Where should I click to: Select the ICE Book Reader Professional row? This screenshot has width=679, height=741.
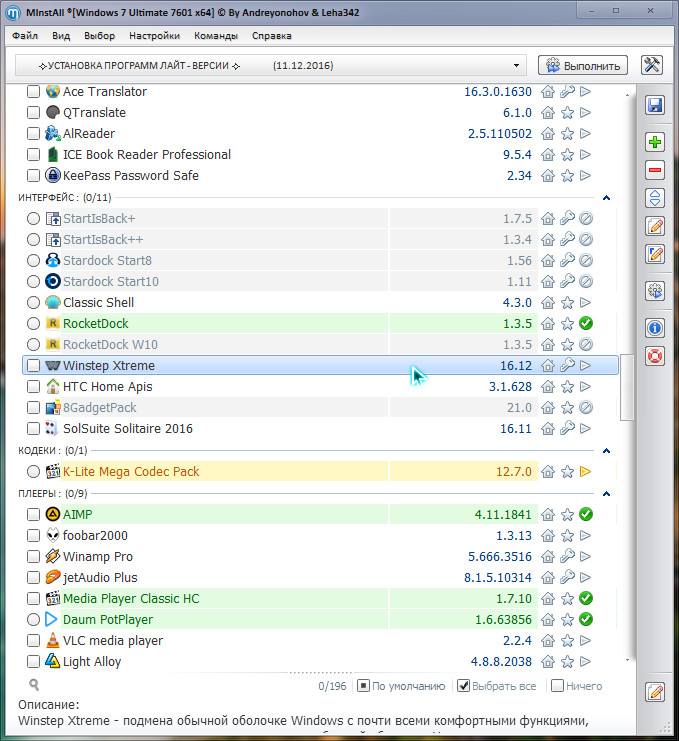coord(320,155)
